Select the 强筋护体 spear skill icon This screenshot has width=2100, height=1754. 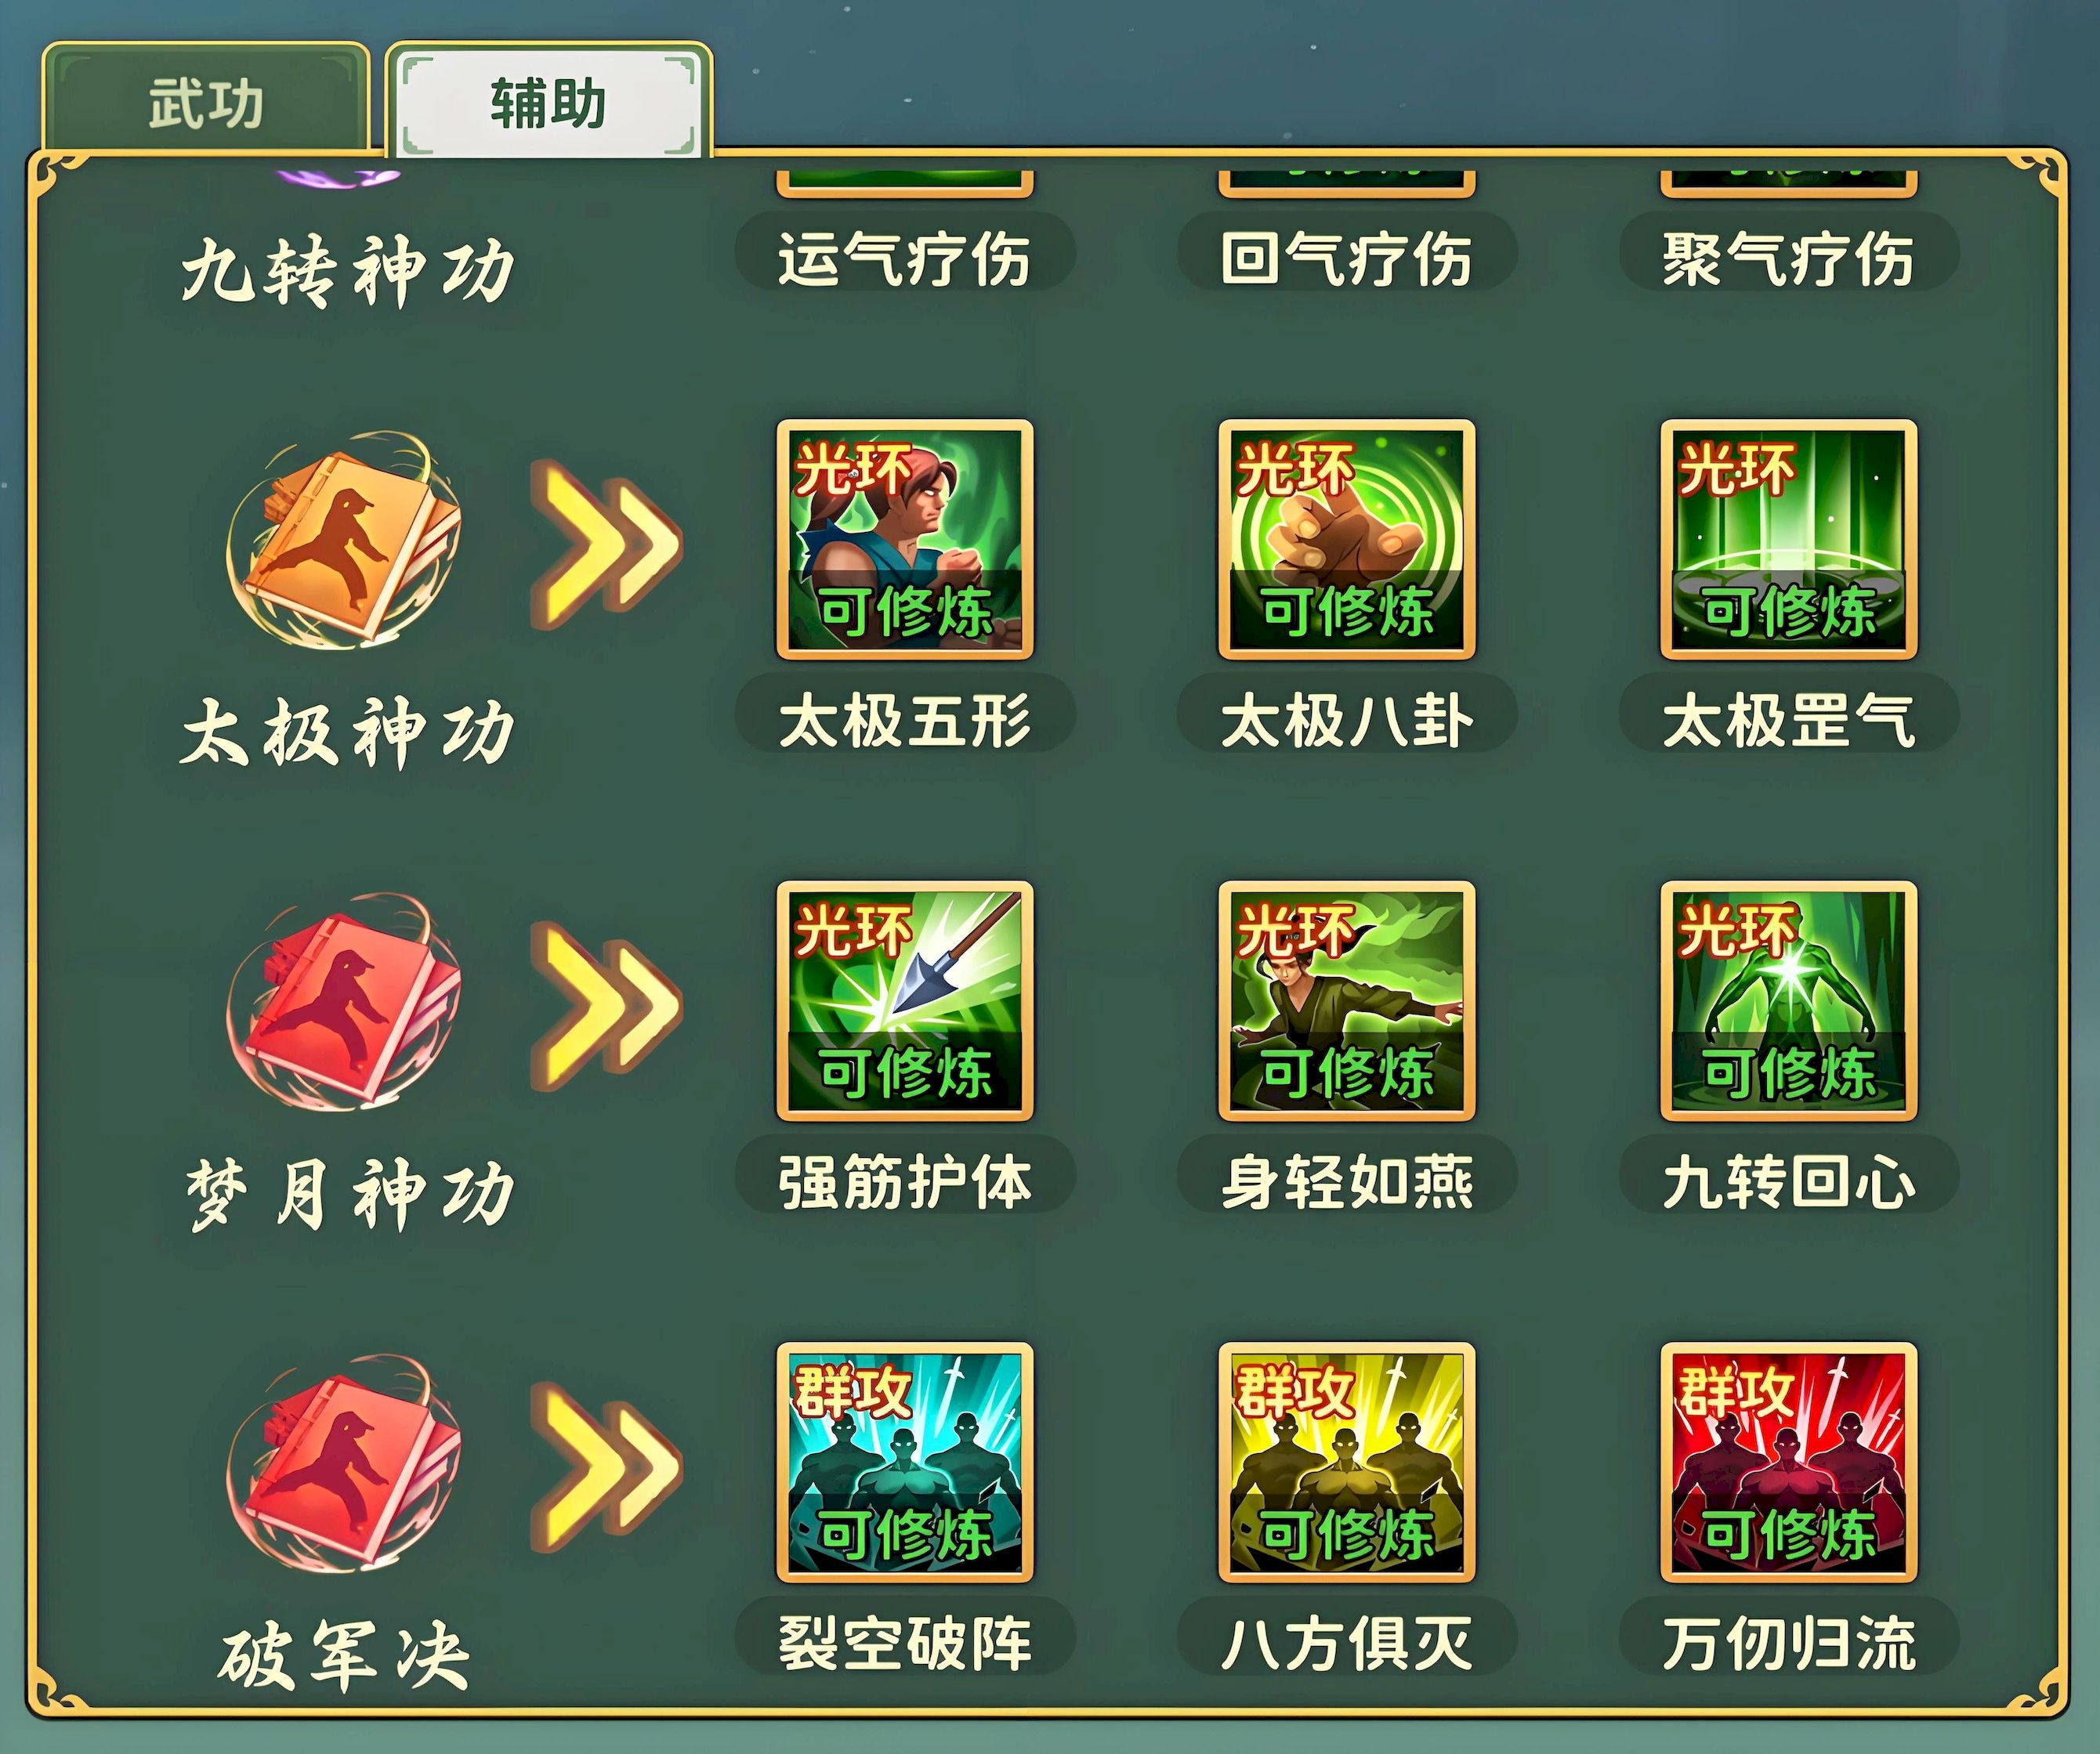pos(904,1001)
